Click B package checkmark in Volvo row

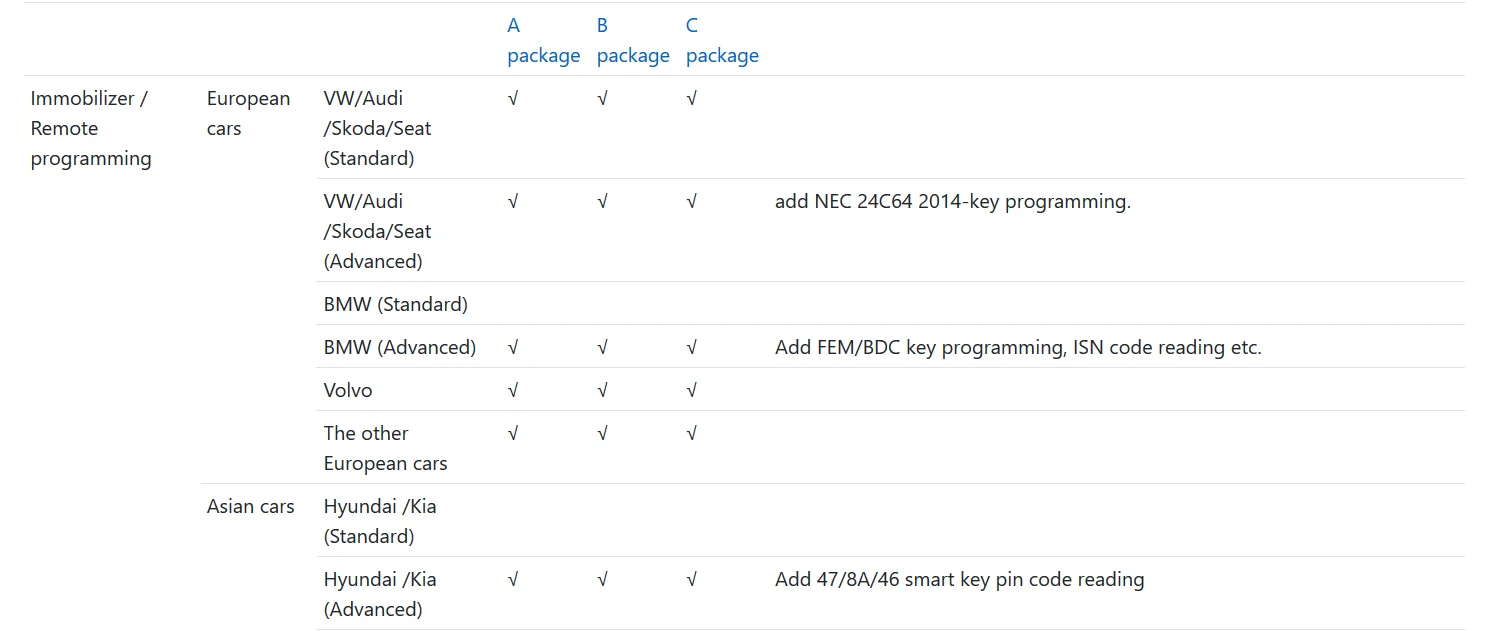point(602,391)
